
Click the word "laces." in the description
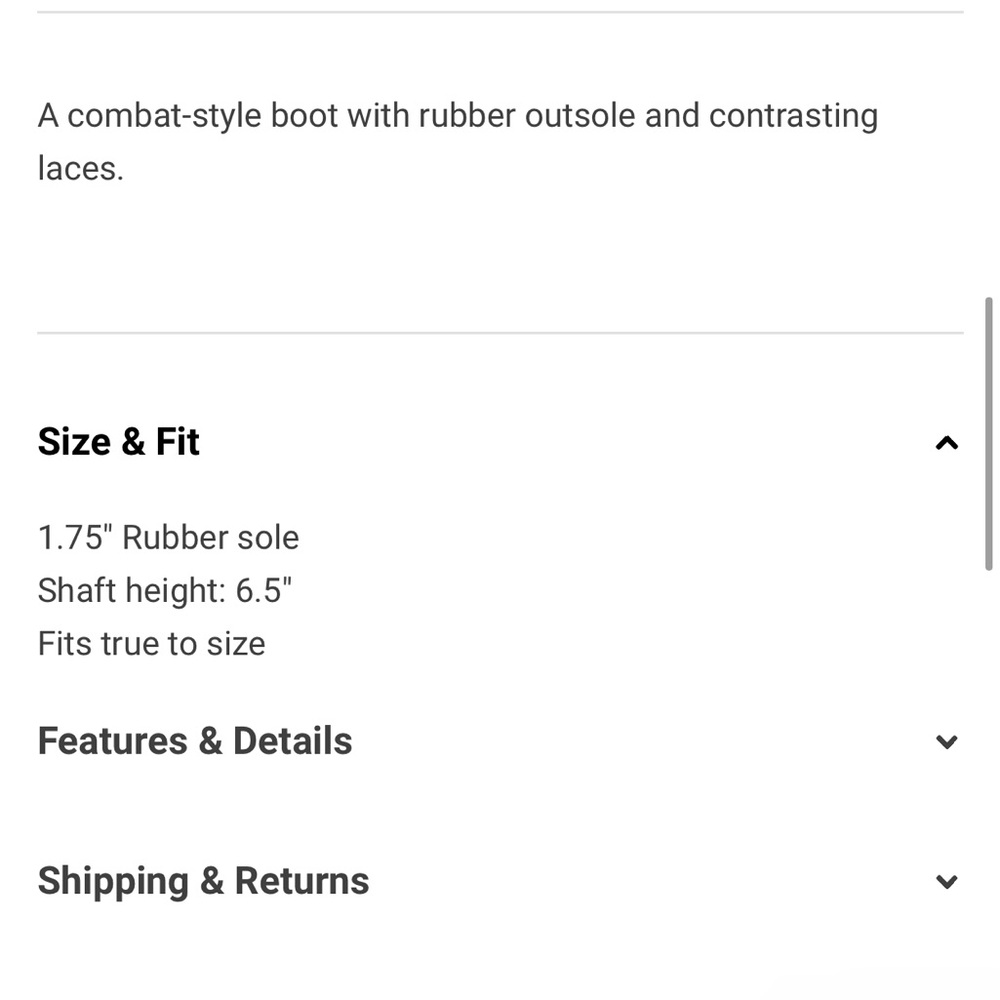click(x=80, y=169)
